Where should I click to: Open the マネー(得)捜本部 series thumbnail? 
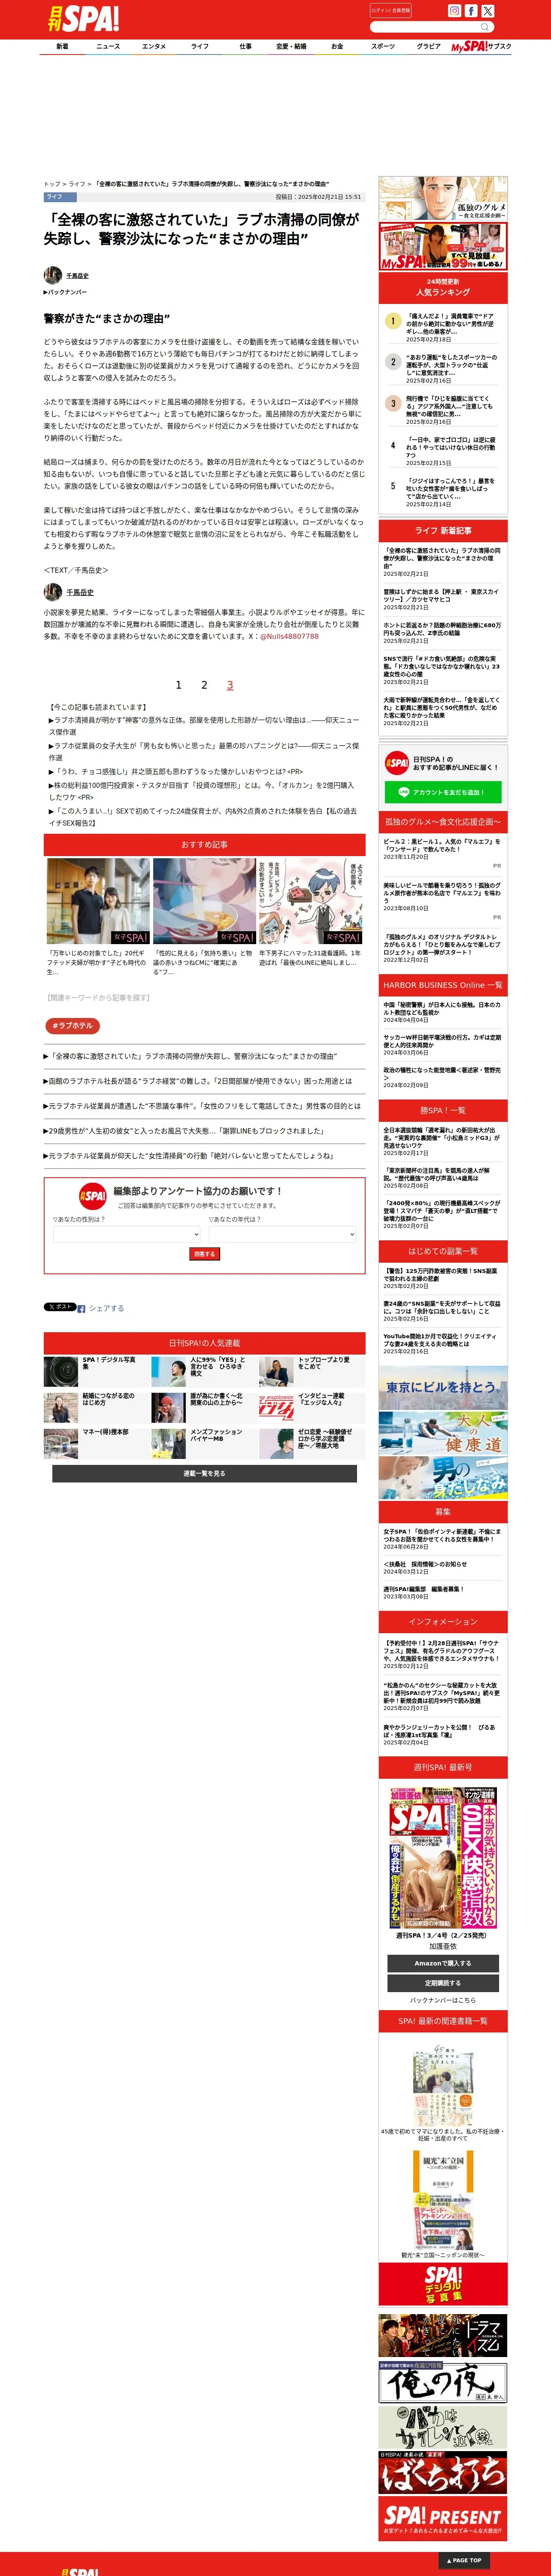[61, 1443]
